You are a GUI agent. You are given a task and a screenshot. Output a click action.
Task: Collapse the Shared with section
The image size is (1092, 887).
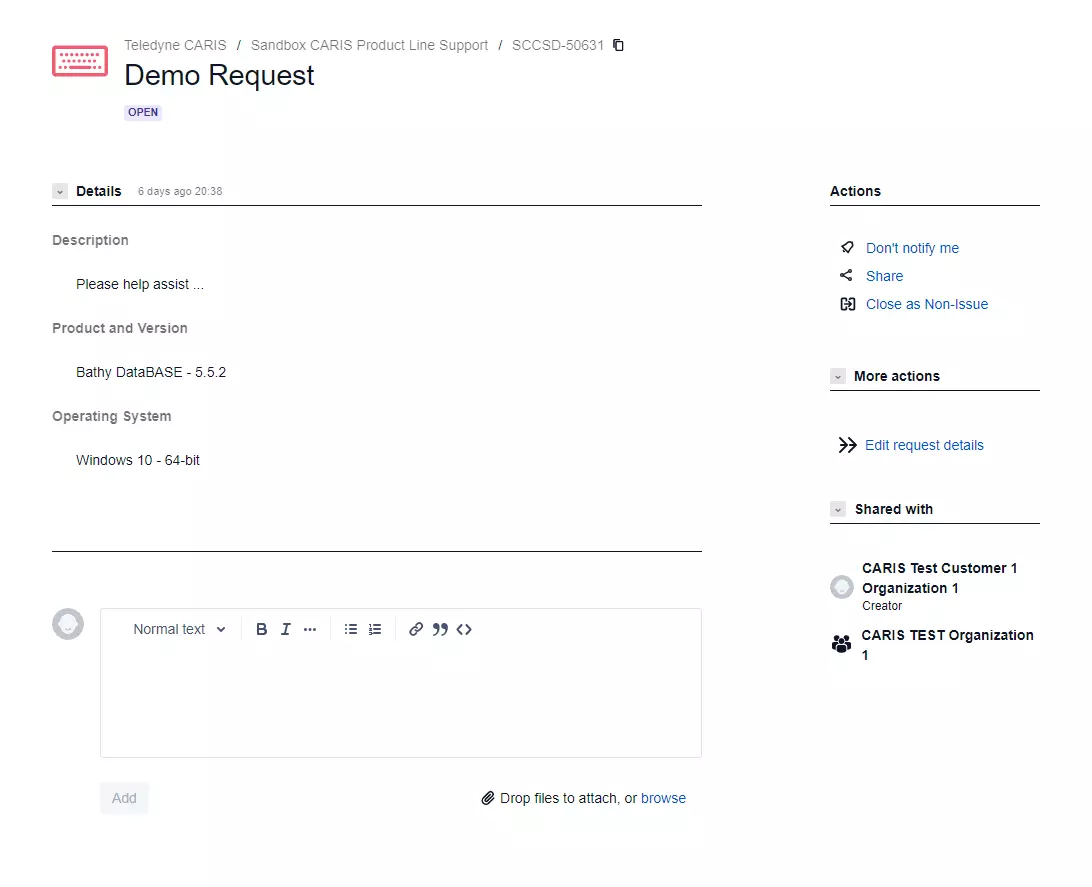click(839, 510)
